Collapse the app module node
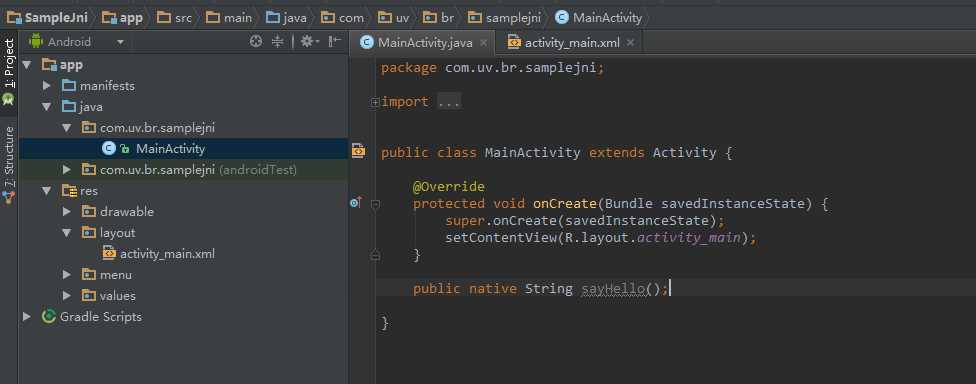This screenshot has width=976, height=384. point(27,65)
